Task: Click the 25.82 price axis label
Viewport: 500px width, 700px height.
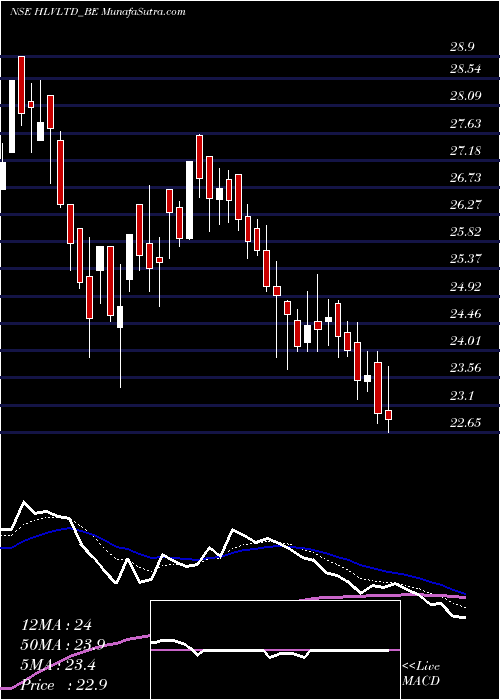Action: 466,232
